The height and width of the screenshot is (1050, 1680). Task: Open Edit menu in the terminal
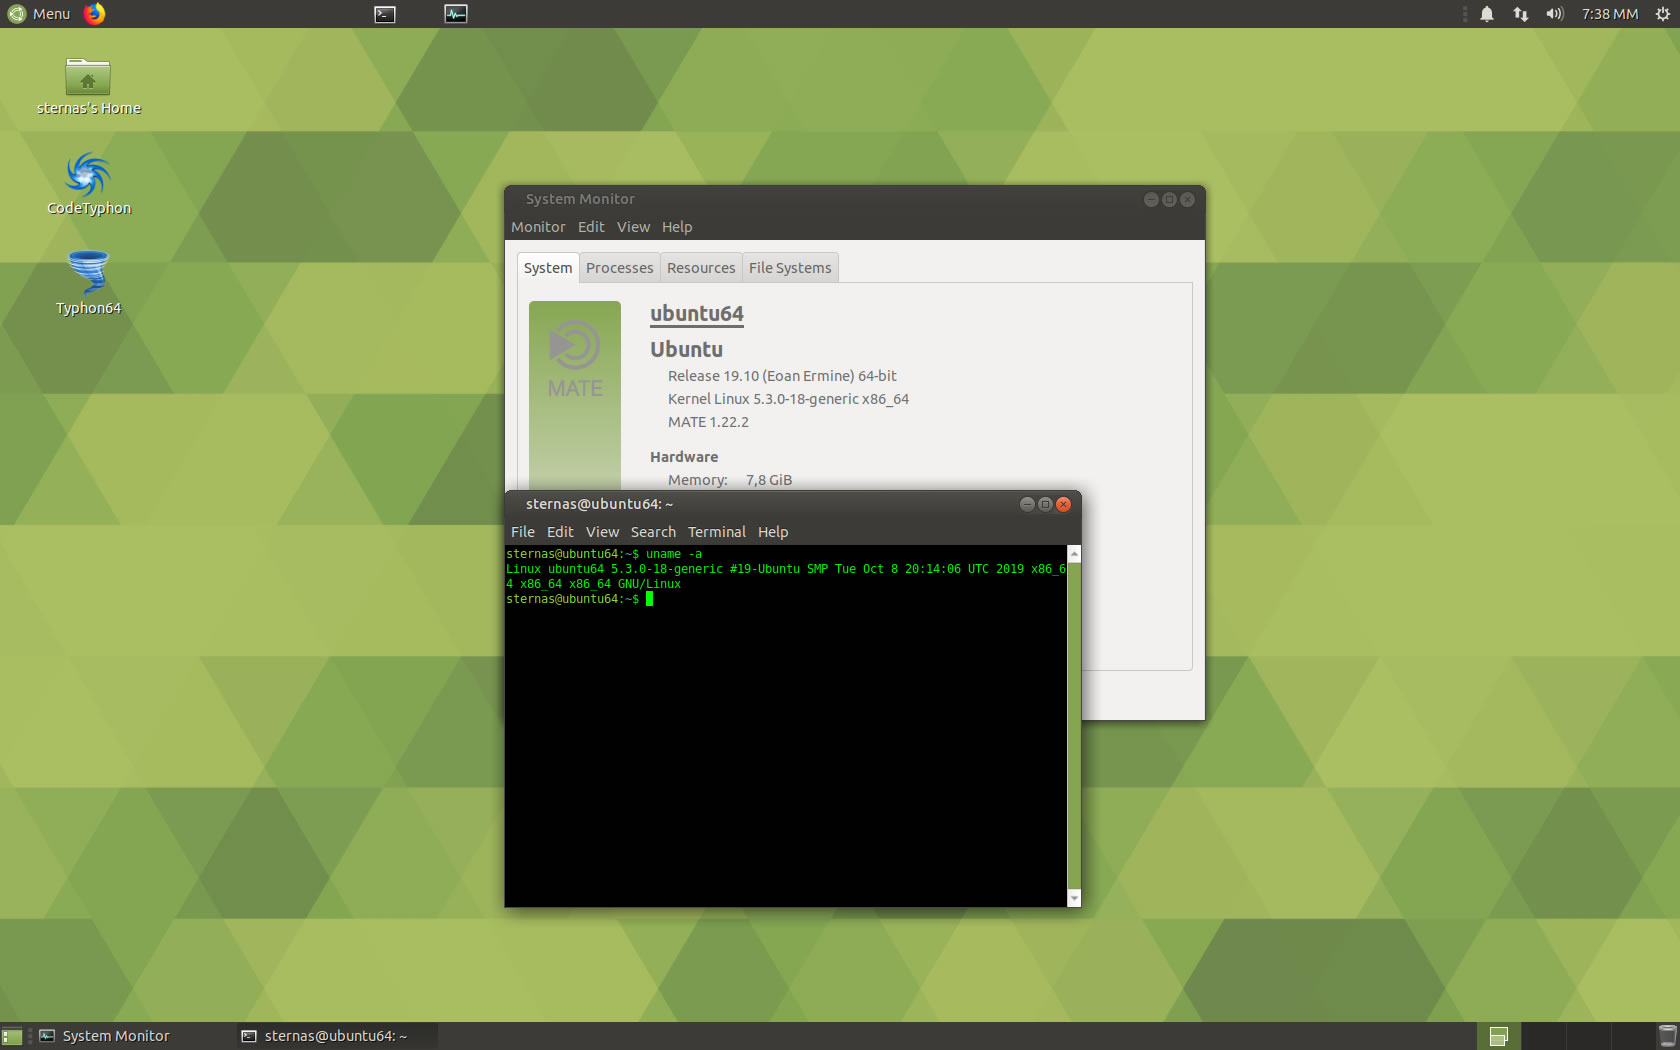click(x=560, y=532)
